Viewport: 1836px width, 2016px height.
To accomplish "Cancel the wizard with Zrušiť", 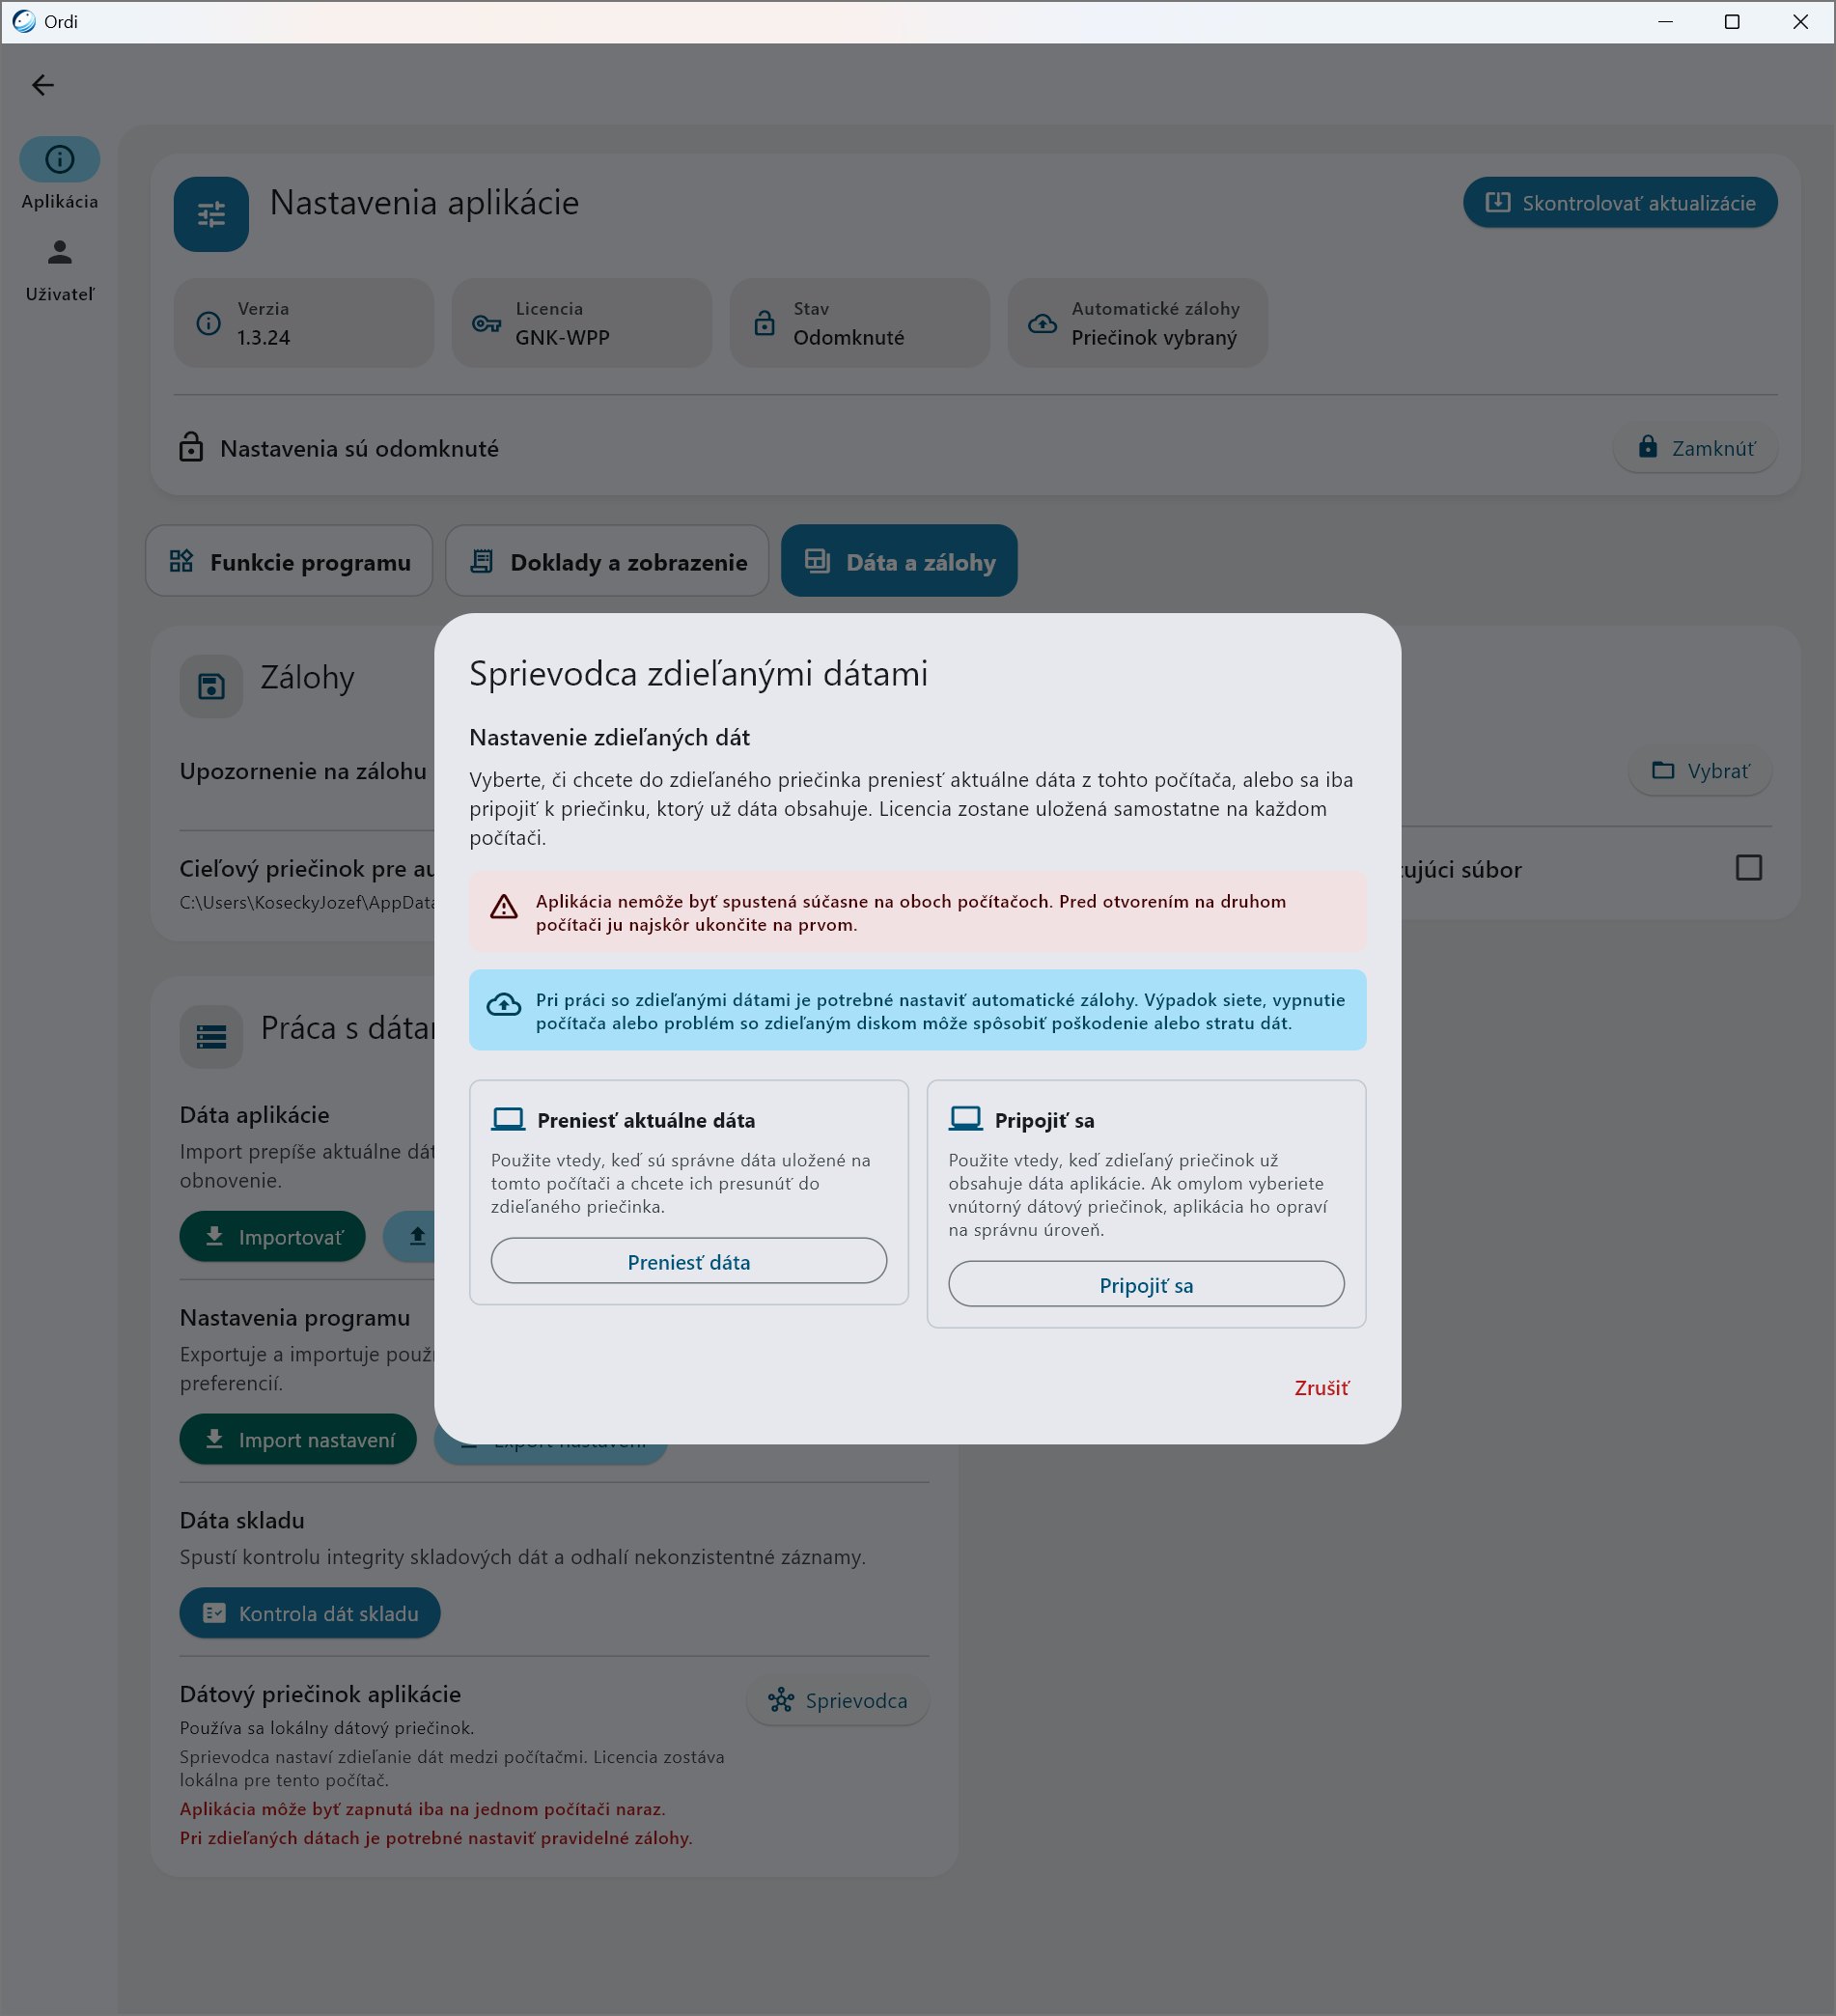I will 1321,1388.
